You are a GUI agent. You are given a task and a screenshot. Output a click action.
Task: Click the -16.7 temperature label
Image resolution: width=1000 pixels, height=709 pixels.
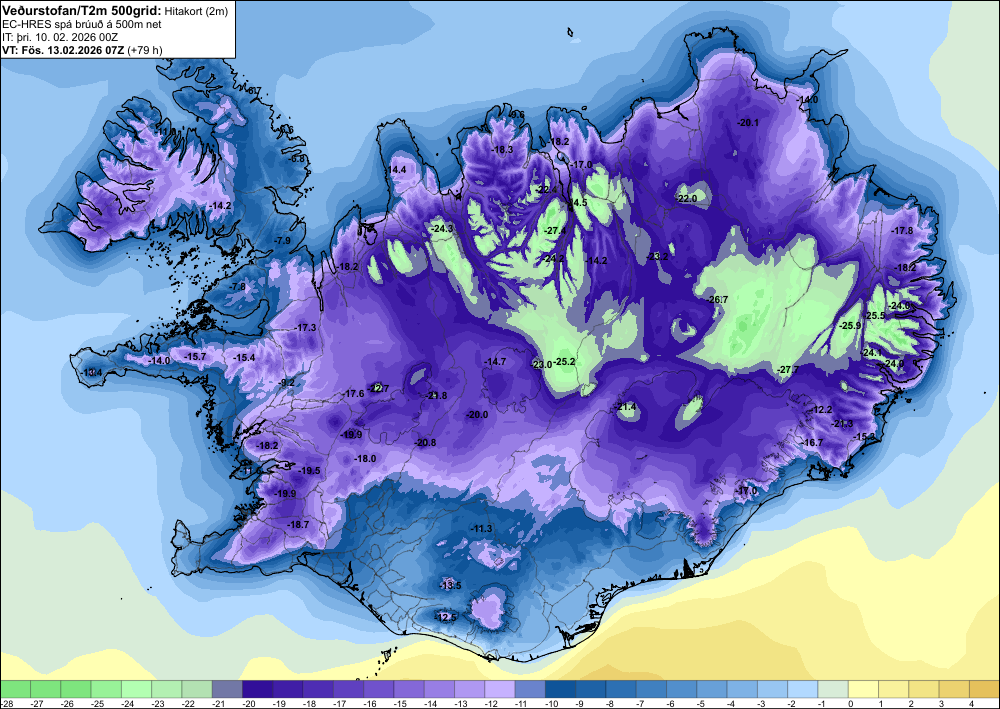coord(812,442)
